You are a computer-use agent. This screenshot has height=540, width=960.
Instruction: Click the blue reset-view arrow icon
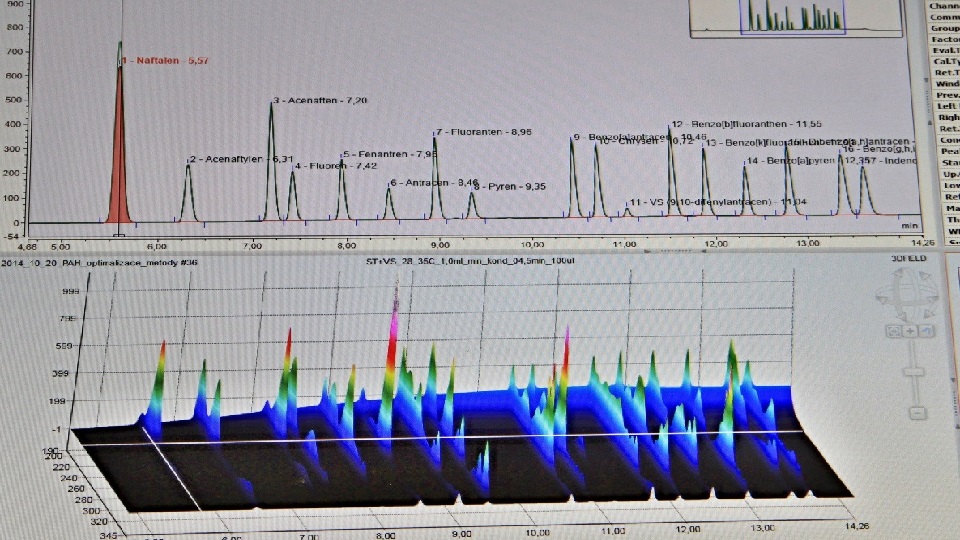coord(928,331)
